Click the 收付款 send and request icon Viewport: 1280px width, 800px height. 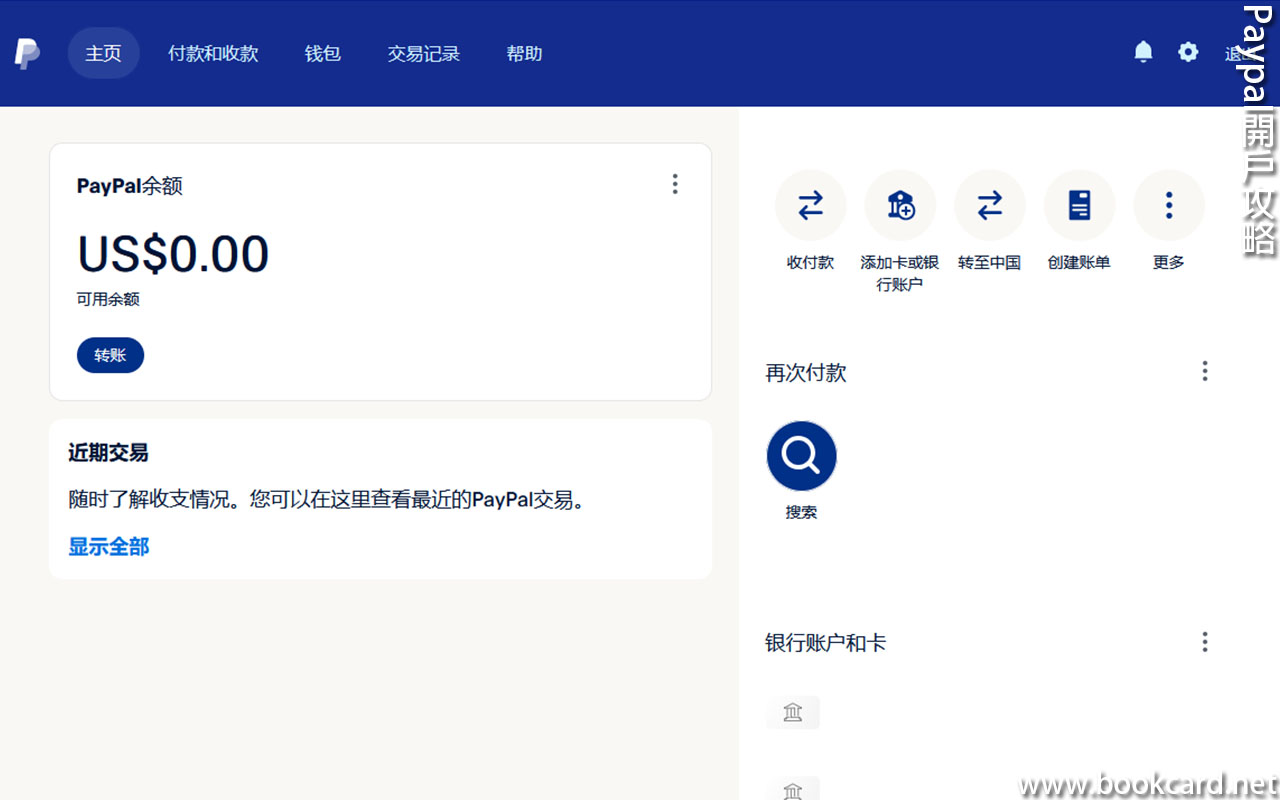tap(810, 206)
